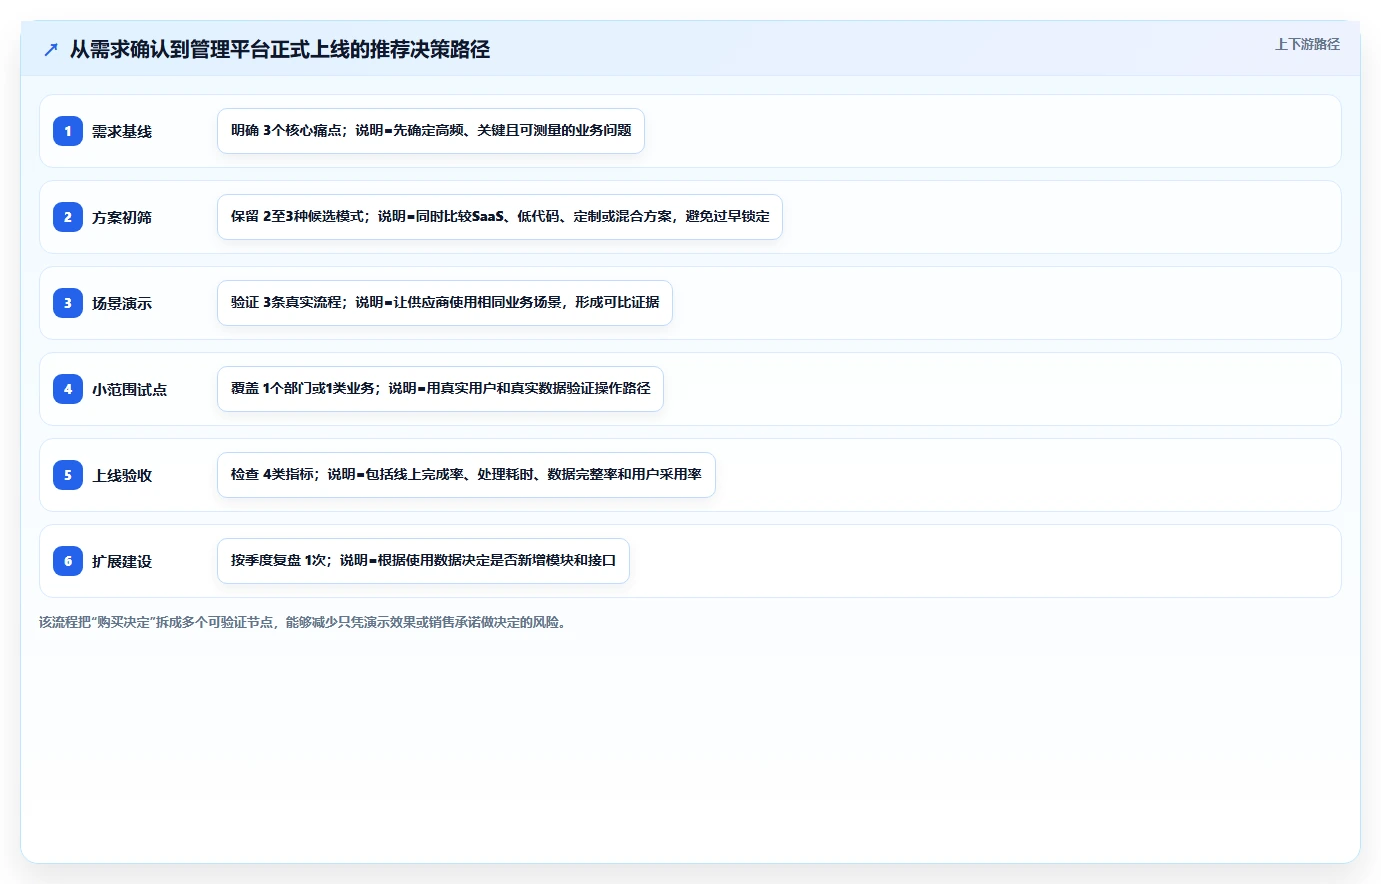
Task: Click the 保留 2至3种候选模式 description box
Action: (x=500, y=217)
